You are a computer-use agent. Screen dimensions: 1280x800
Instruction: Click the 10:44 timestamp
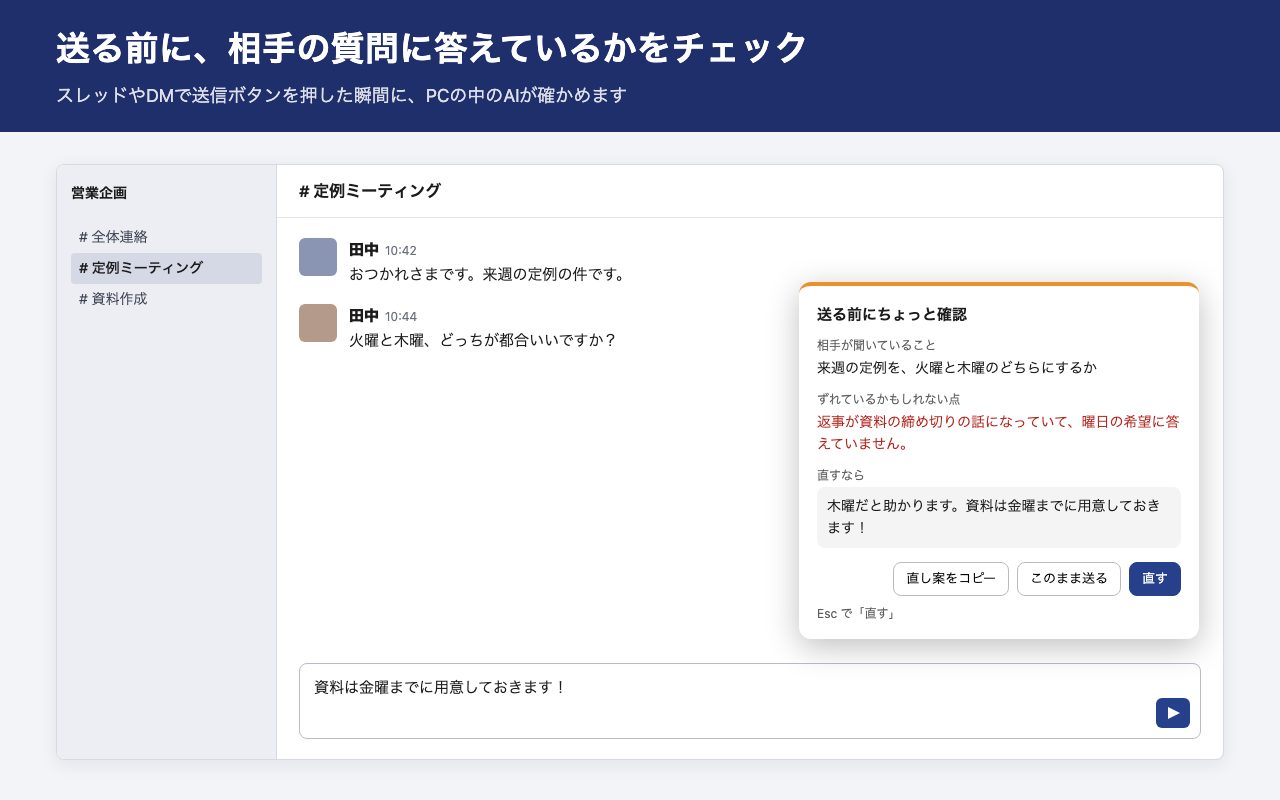[x=401, y=317]
